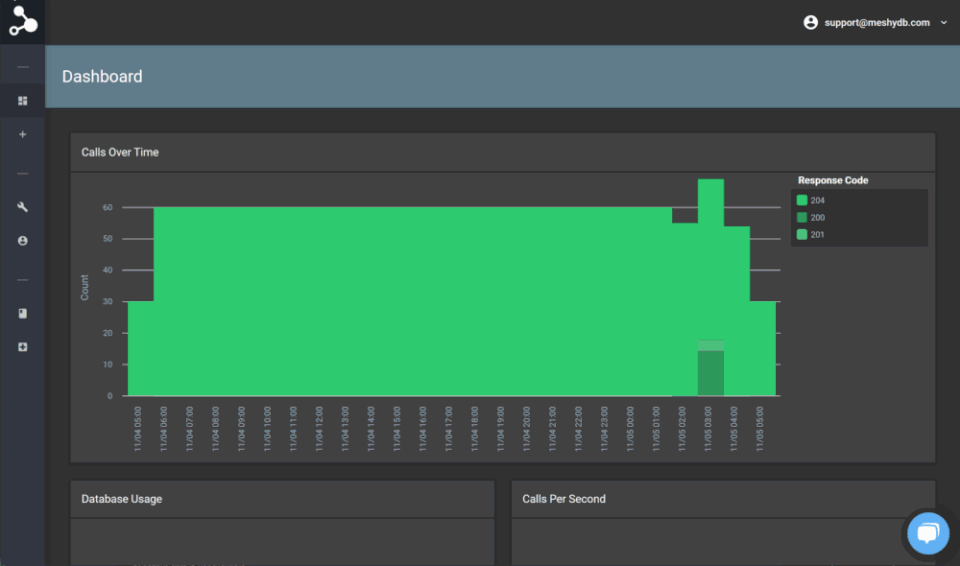Click the dark 200 segment in the chart
The width and height of the screenshot is (960, 566).
click(711, 374)
